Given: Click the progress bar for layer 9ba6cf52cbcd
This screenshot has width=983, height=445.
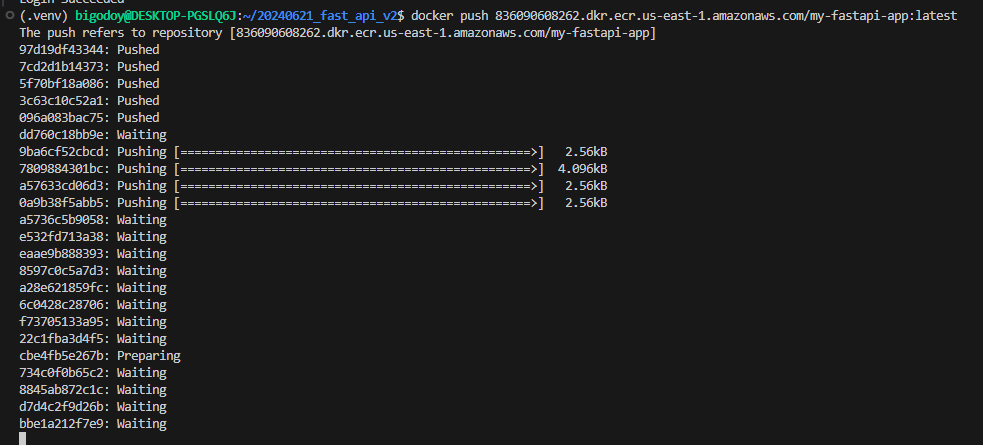Looking at the screenshot, I should coord(358,151).
